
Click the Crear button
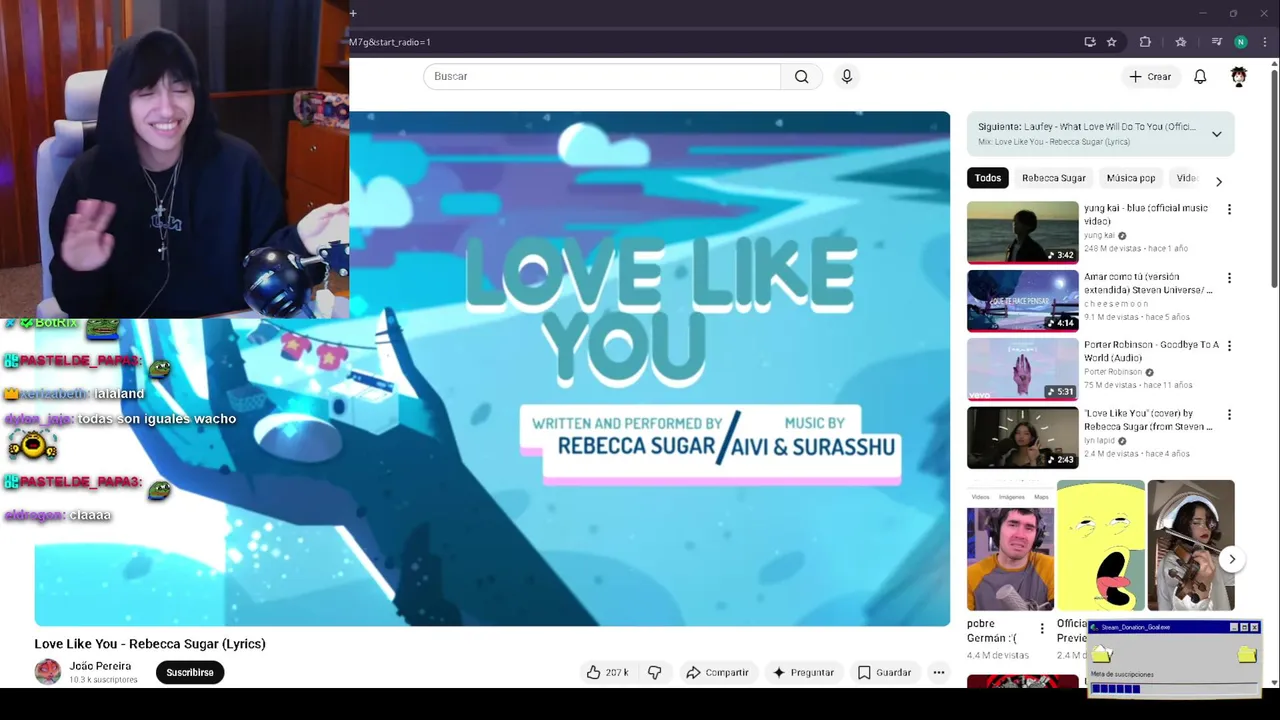pyautogui.click(x=1150, y=77)
